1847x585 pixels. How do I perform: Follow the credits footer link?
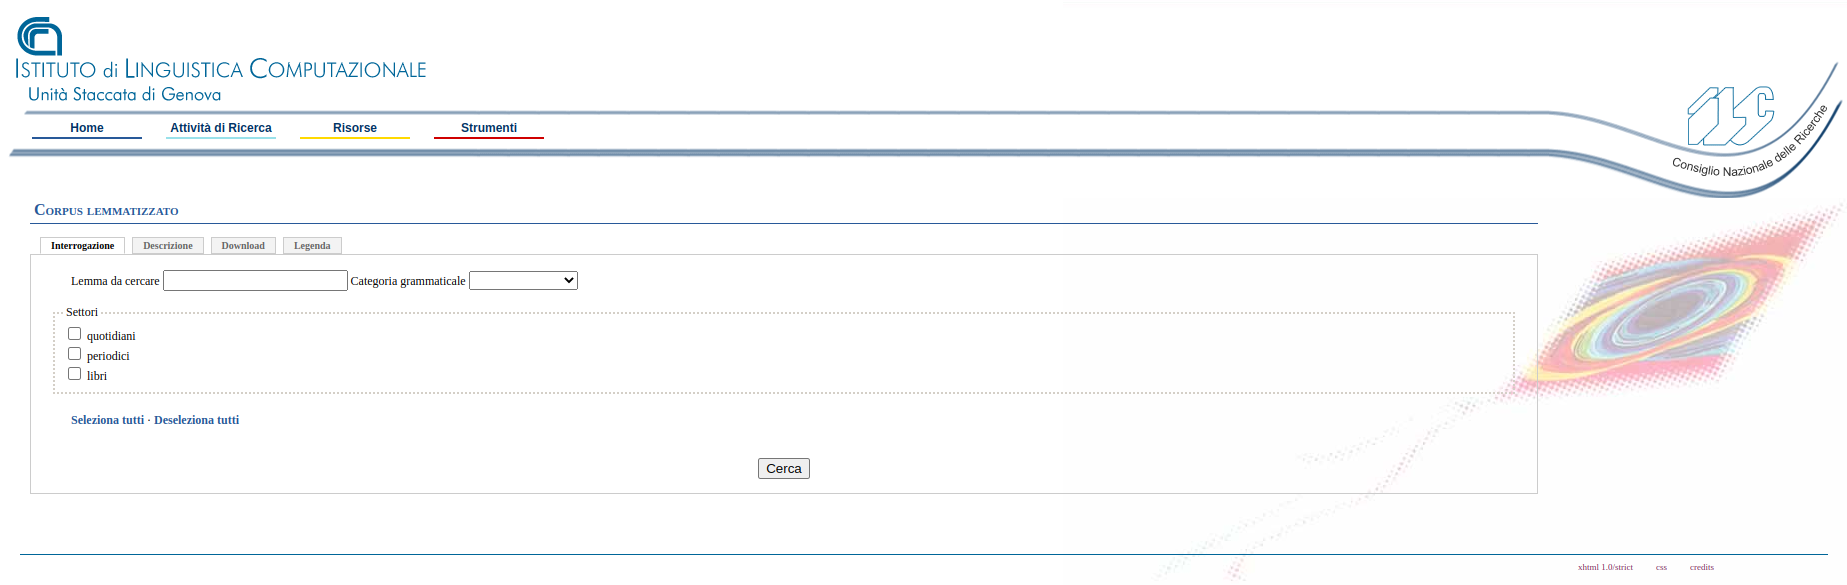(x=1701, y=567)
